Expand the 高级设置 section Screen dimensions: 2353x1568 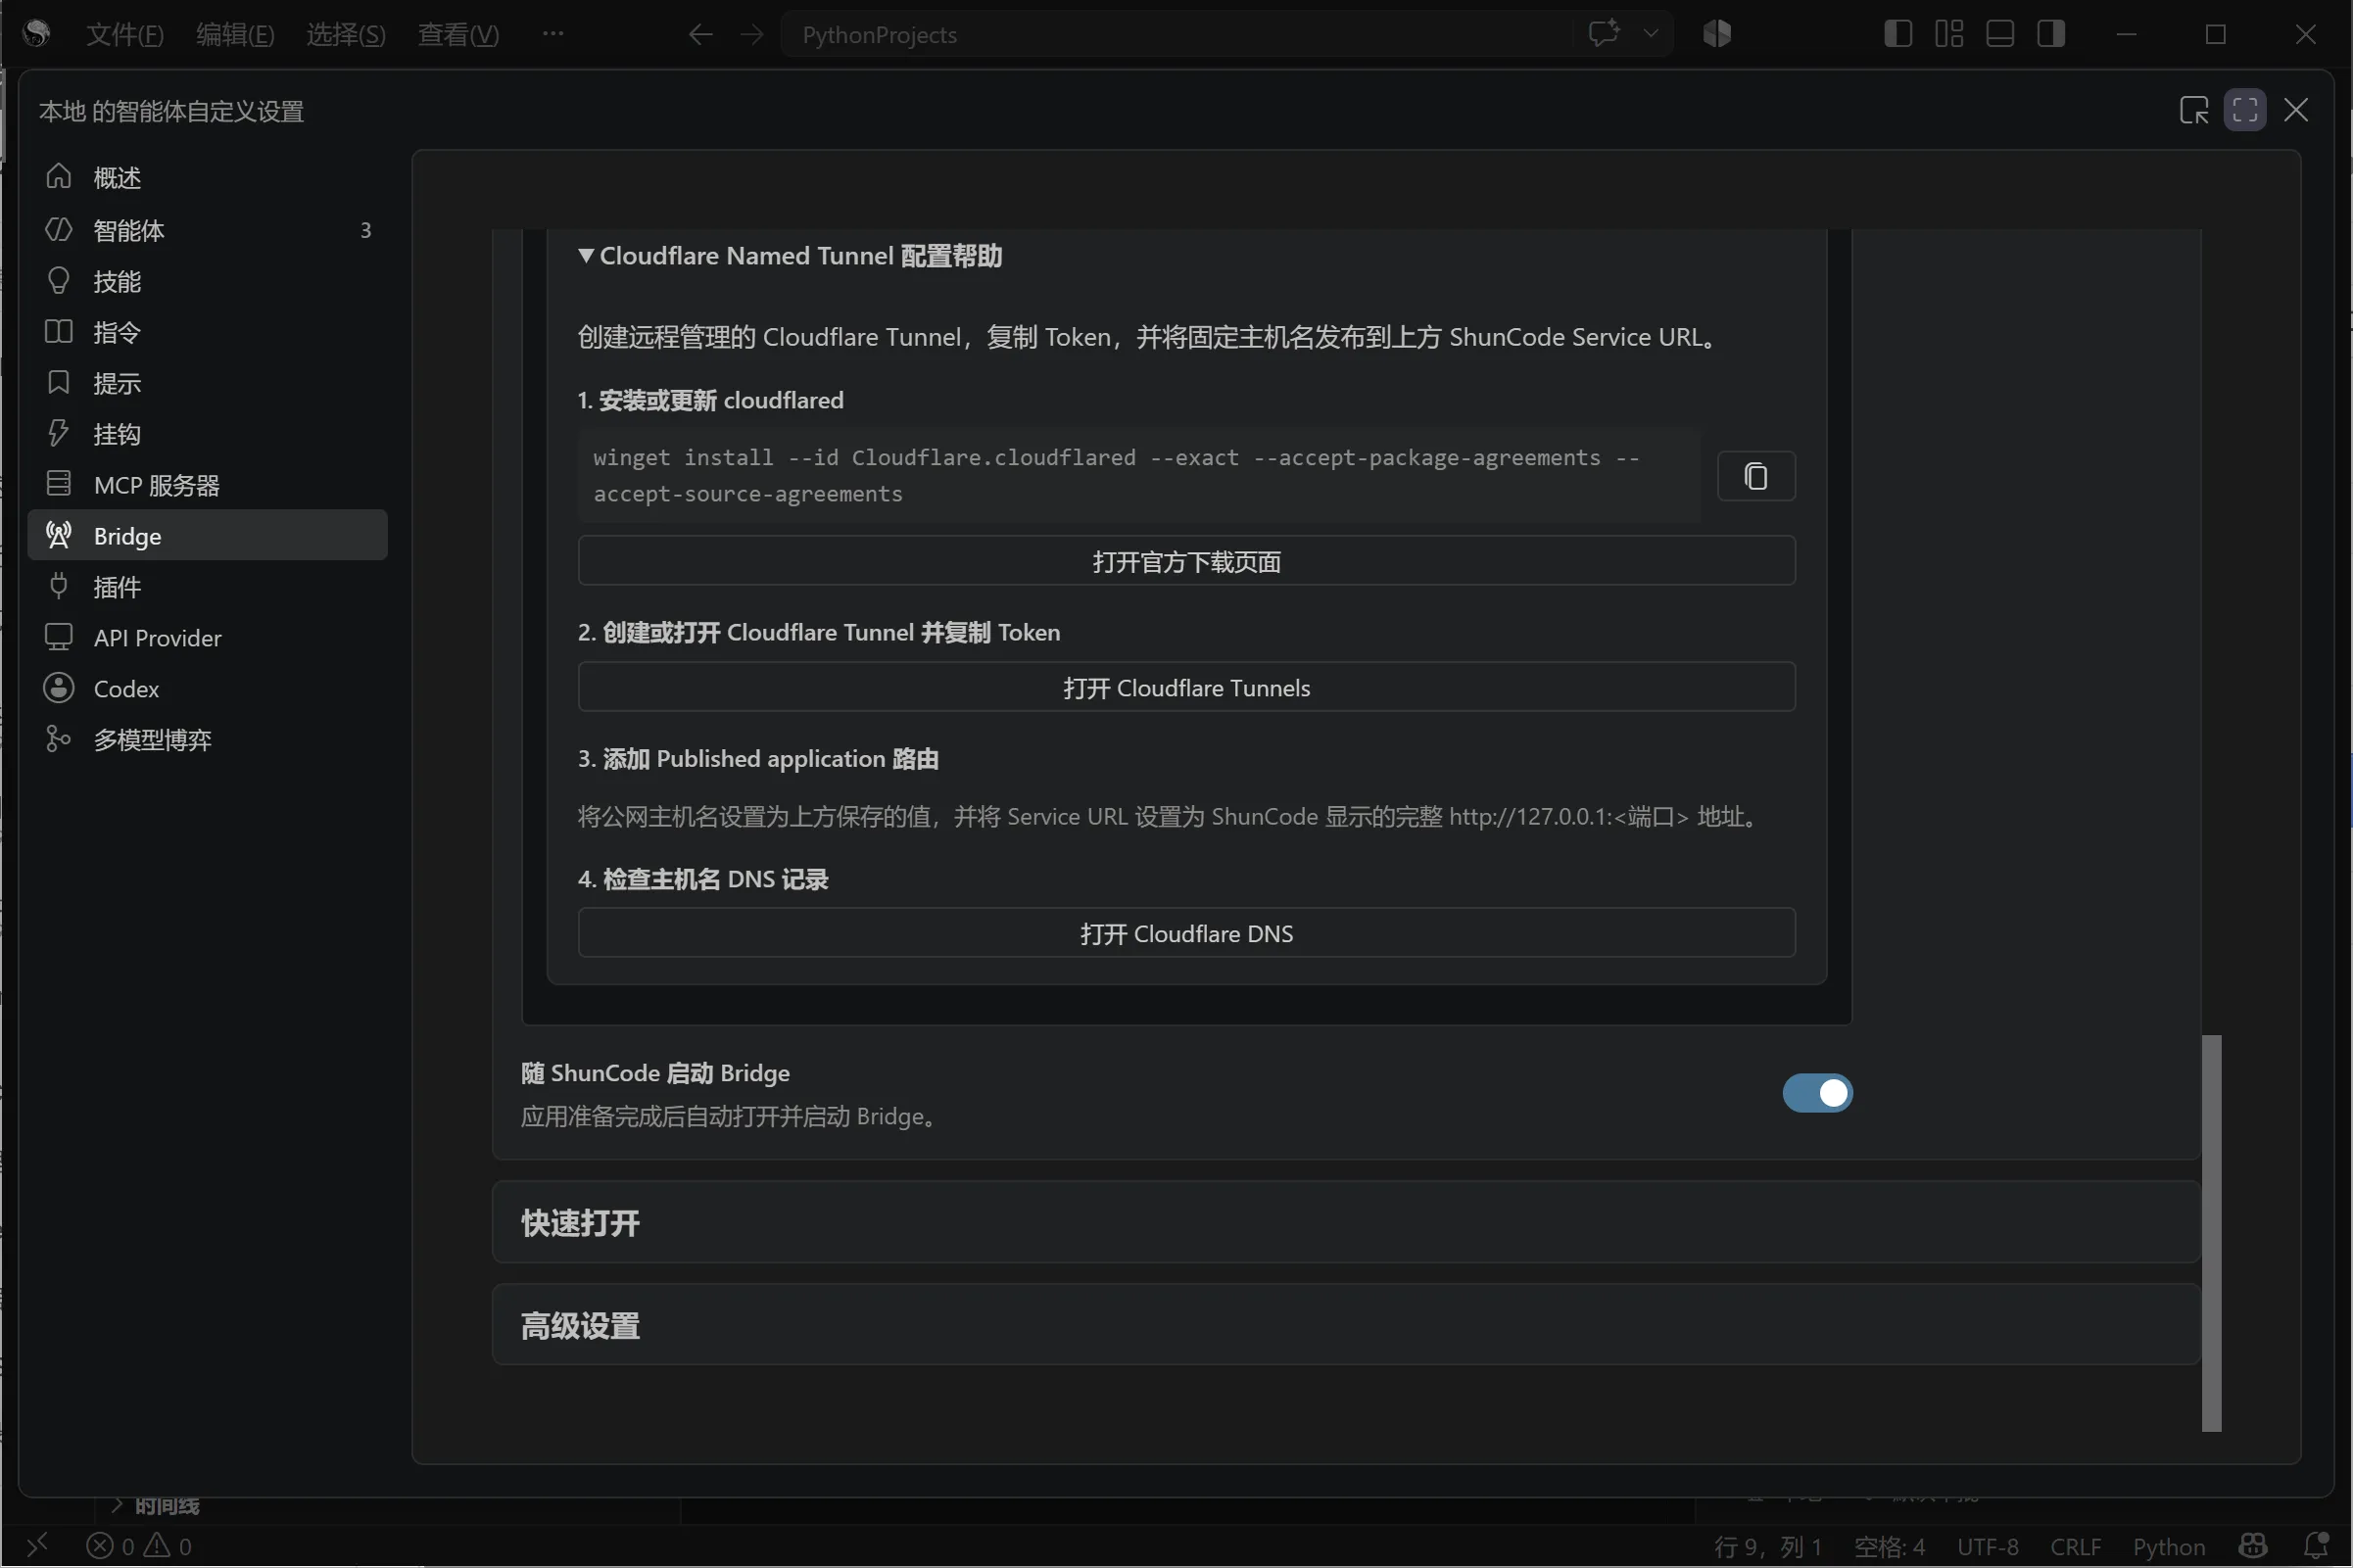click(1346, 1325)
